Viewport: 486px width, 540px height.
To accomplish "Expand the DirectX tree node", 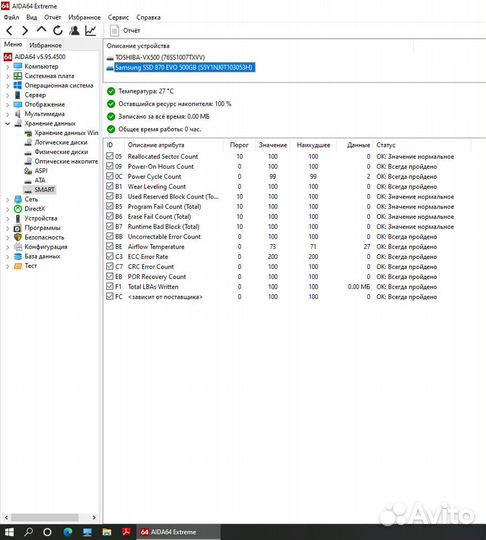I will pyautogui.click(x=8, y=209).
